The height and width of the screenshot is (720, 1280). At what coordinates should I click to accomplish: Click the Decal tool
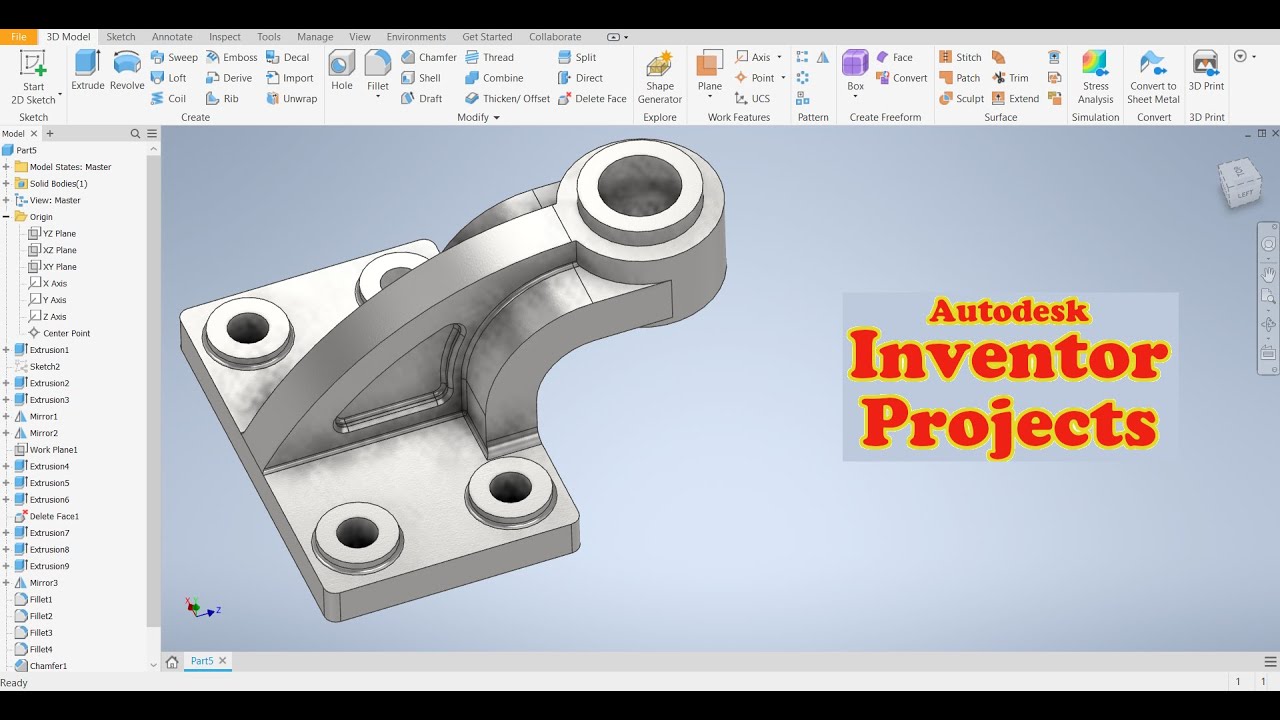[x=288, y=57]
